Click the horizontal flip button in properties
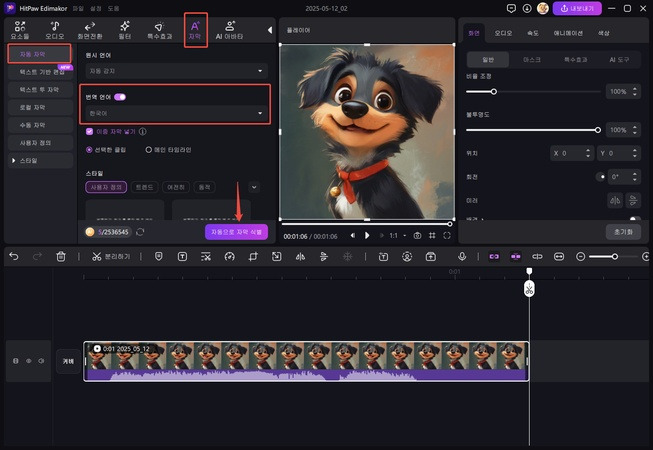 [x=615, y=201]
